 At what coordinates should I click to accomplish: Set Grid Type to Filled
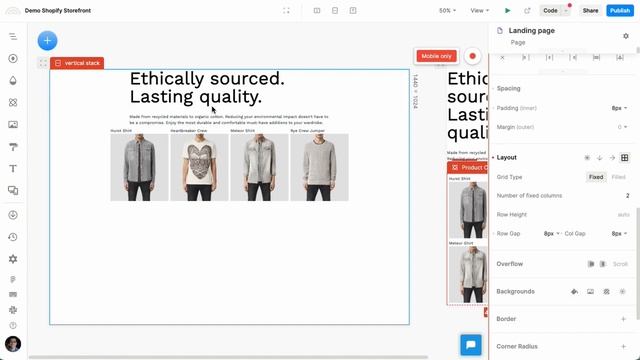(x=618, y=177)
